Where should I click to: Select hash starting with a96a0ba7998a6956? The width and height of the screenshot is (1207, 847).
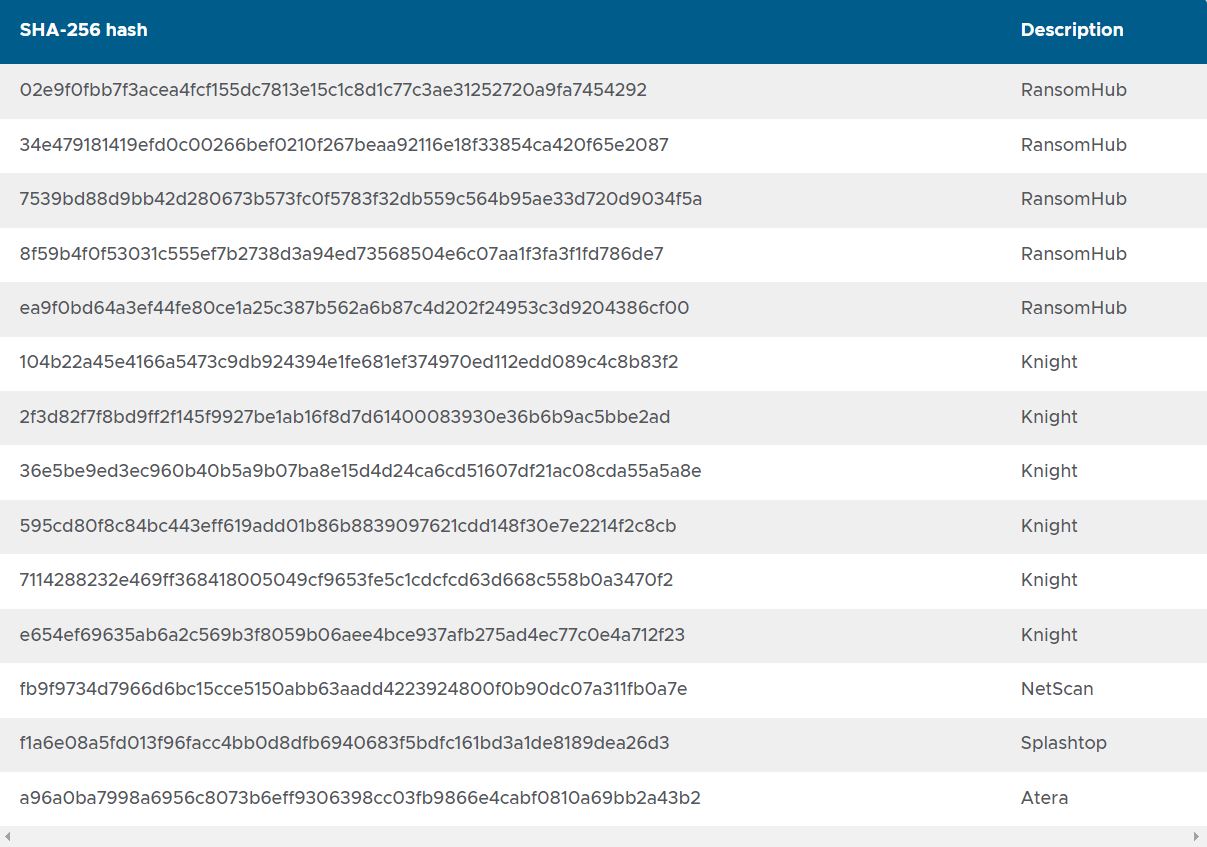[360, 798]
